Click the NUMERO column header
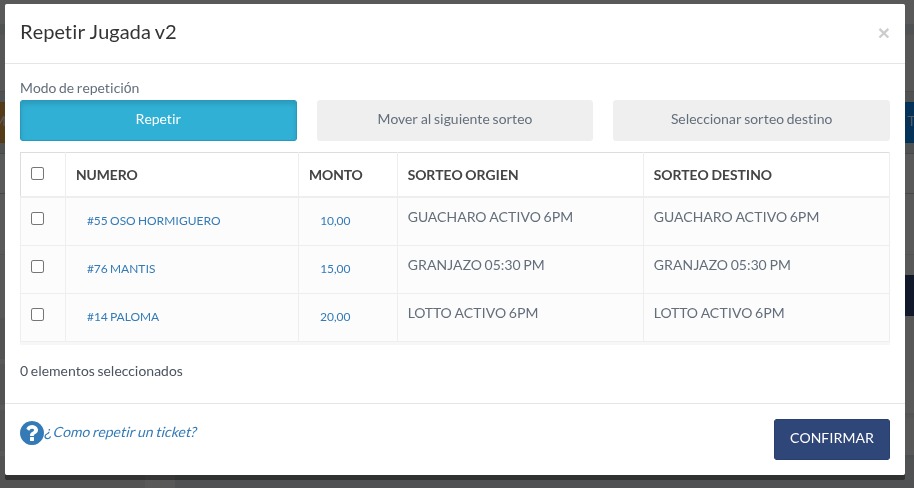 pos(107,175)
